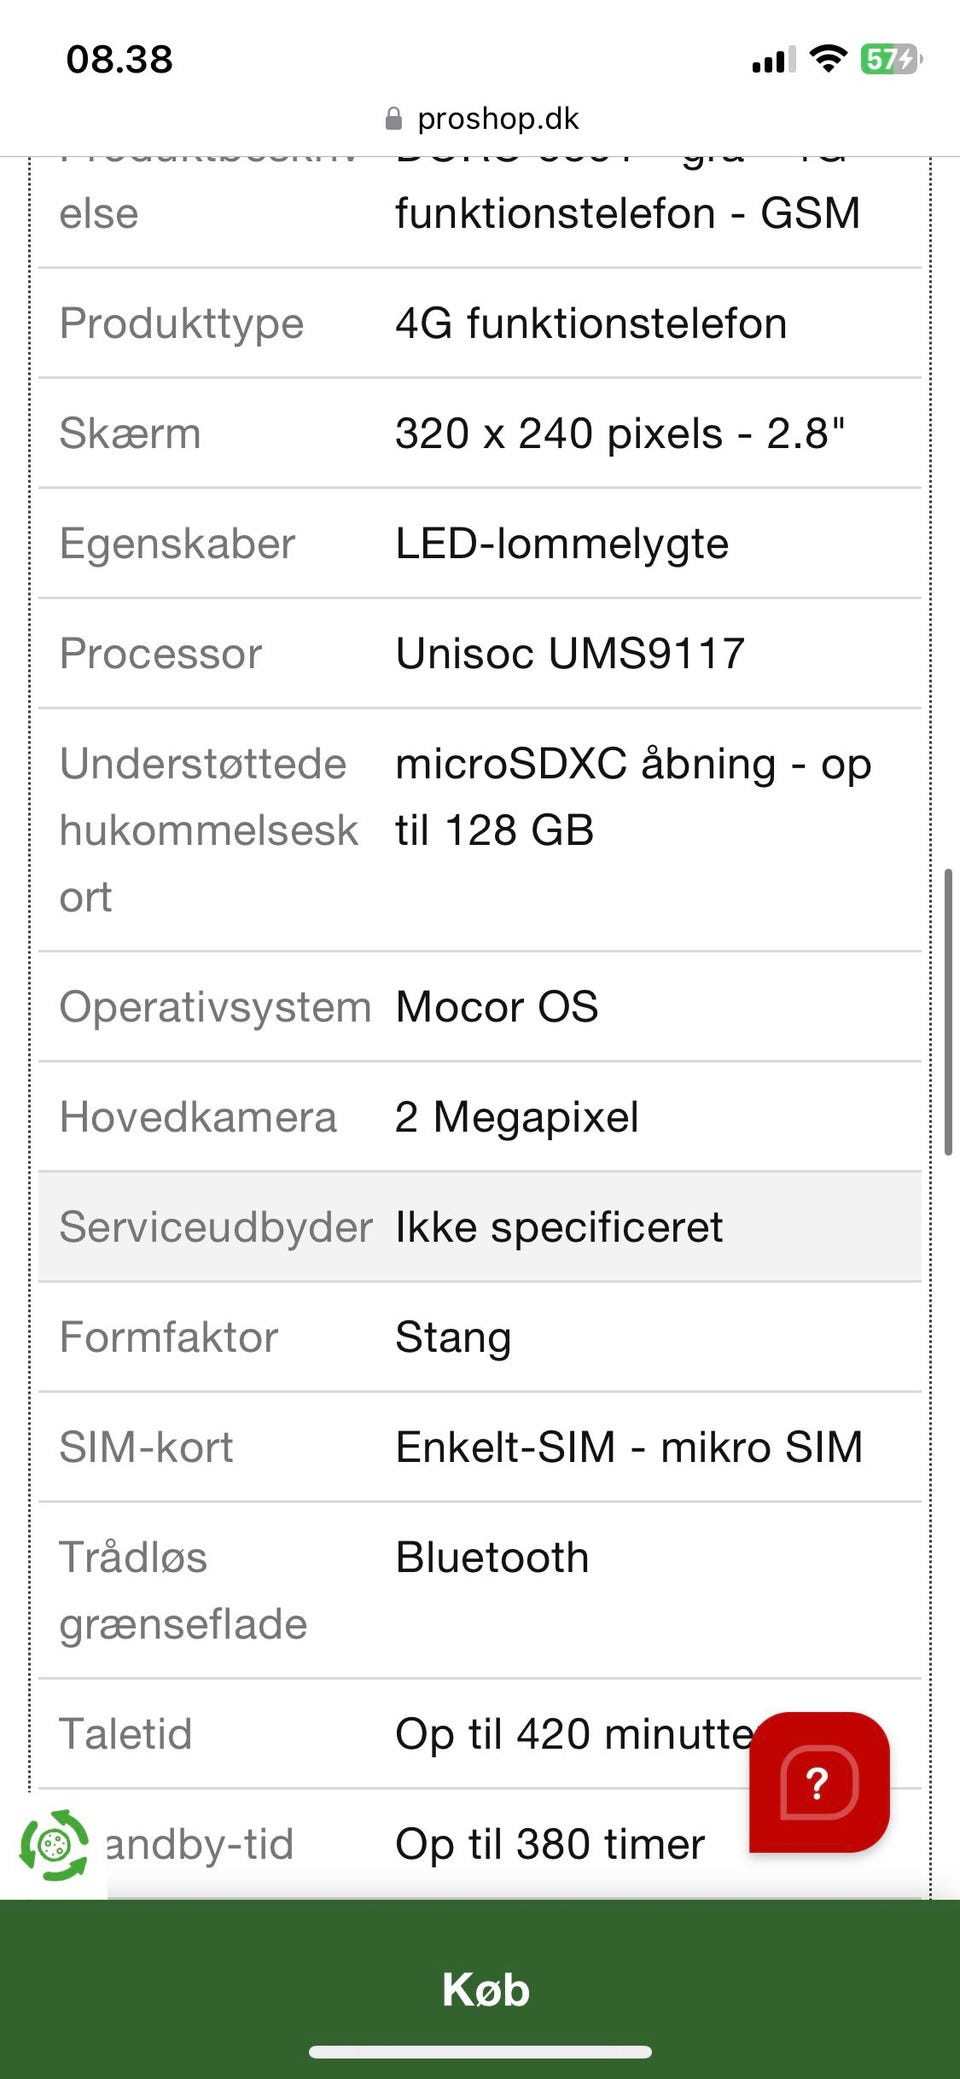Select the Produkttype 4G funktionstelefon row
This screenshot has width=960, height=2079.
click(x=479, y=324)
